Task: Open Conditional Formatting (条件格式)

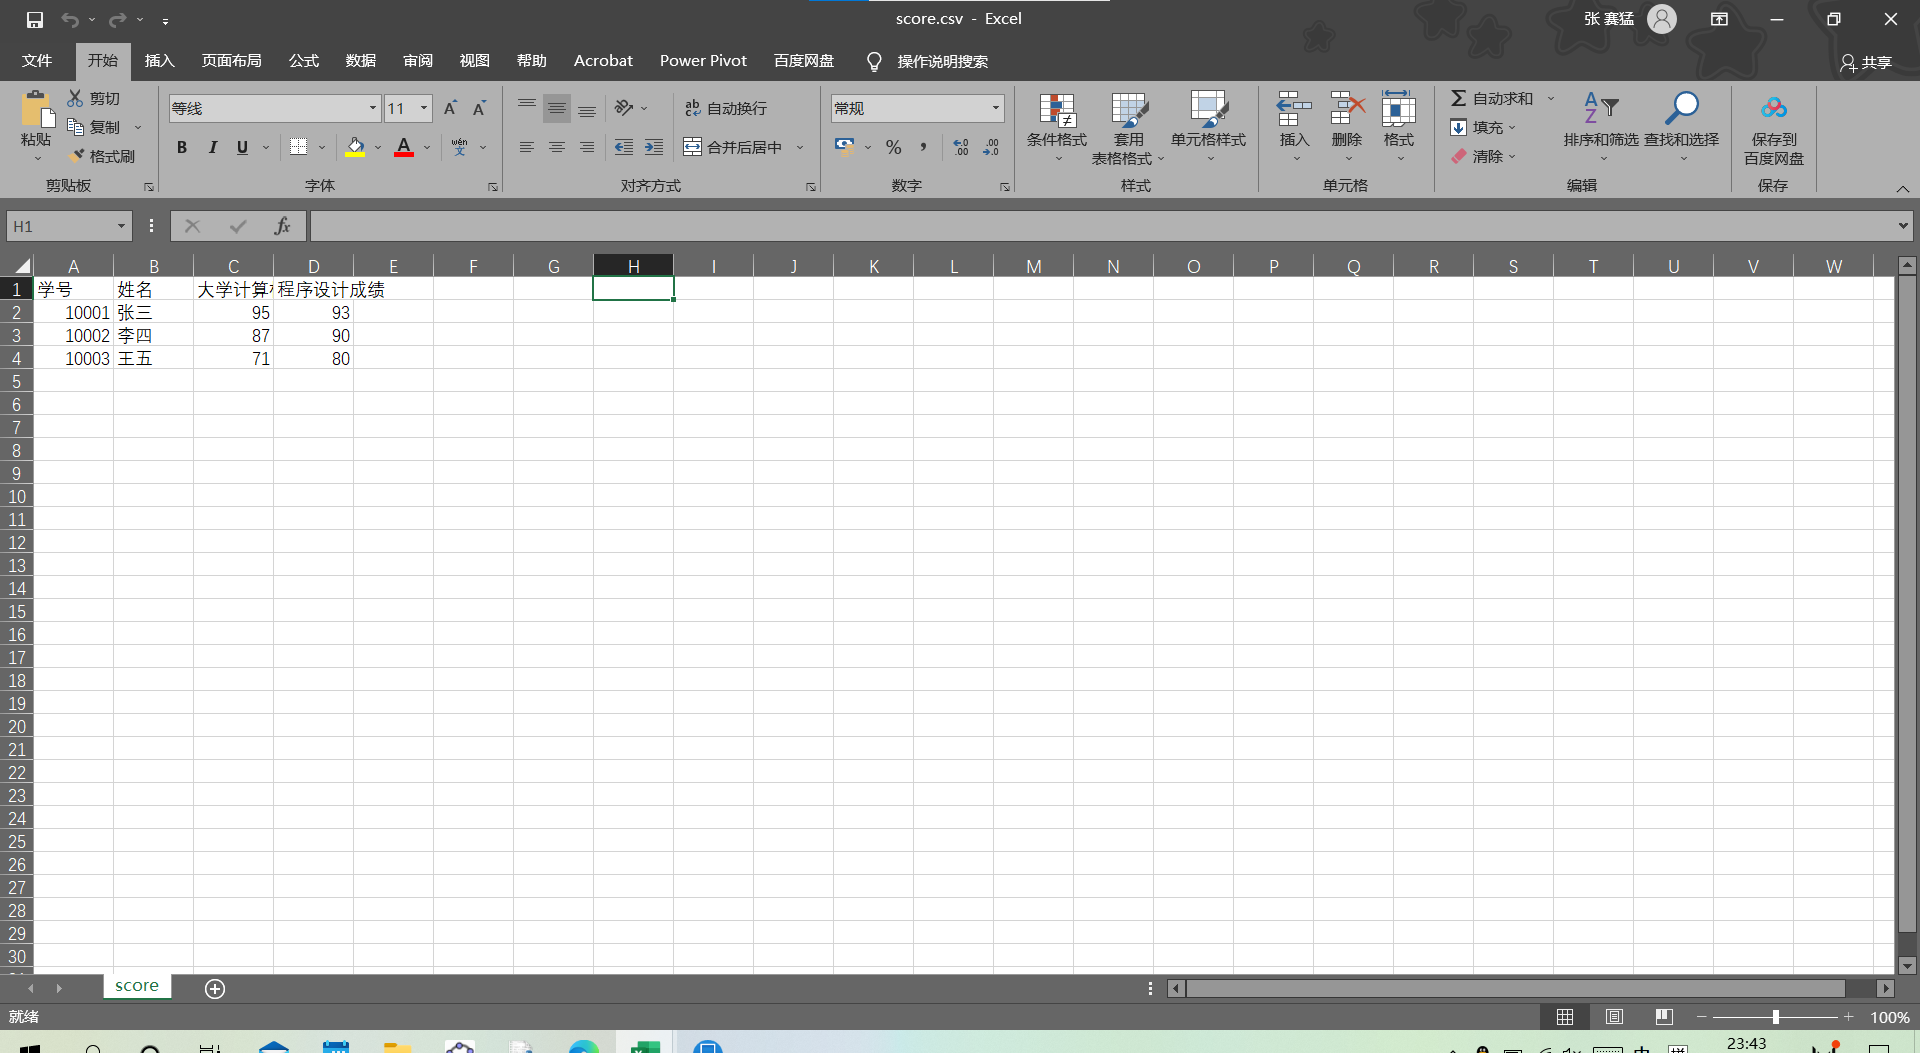Action: tap(1057, 128)
